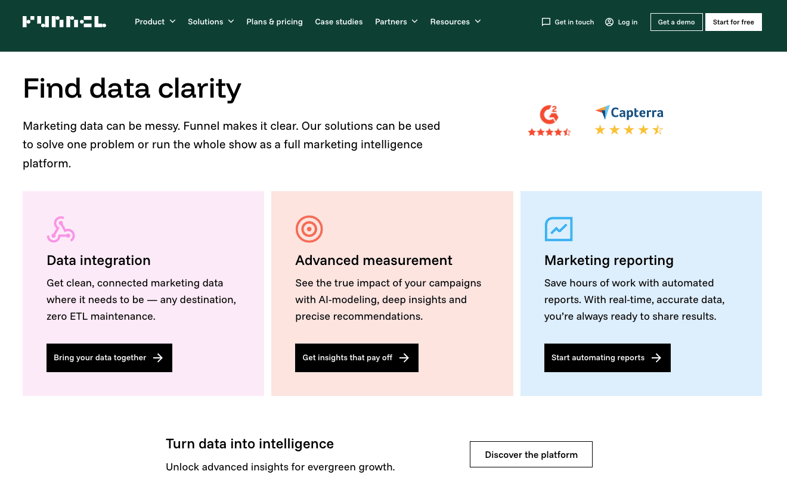Open the Partners dropdown menu

pos(396,22)
